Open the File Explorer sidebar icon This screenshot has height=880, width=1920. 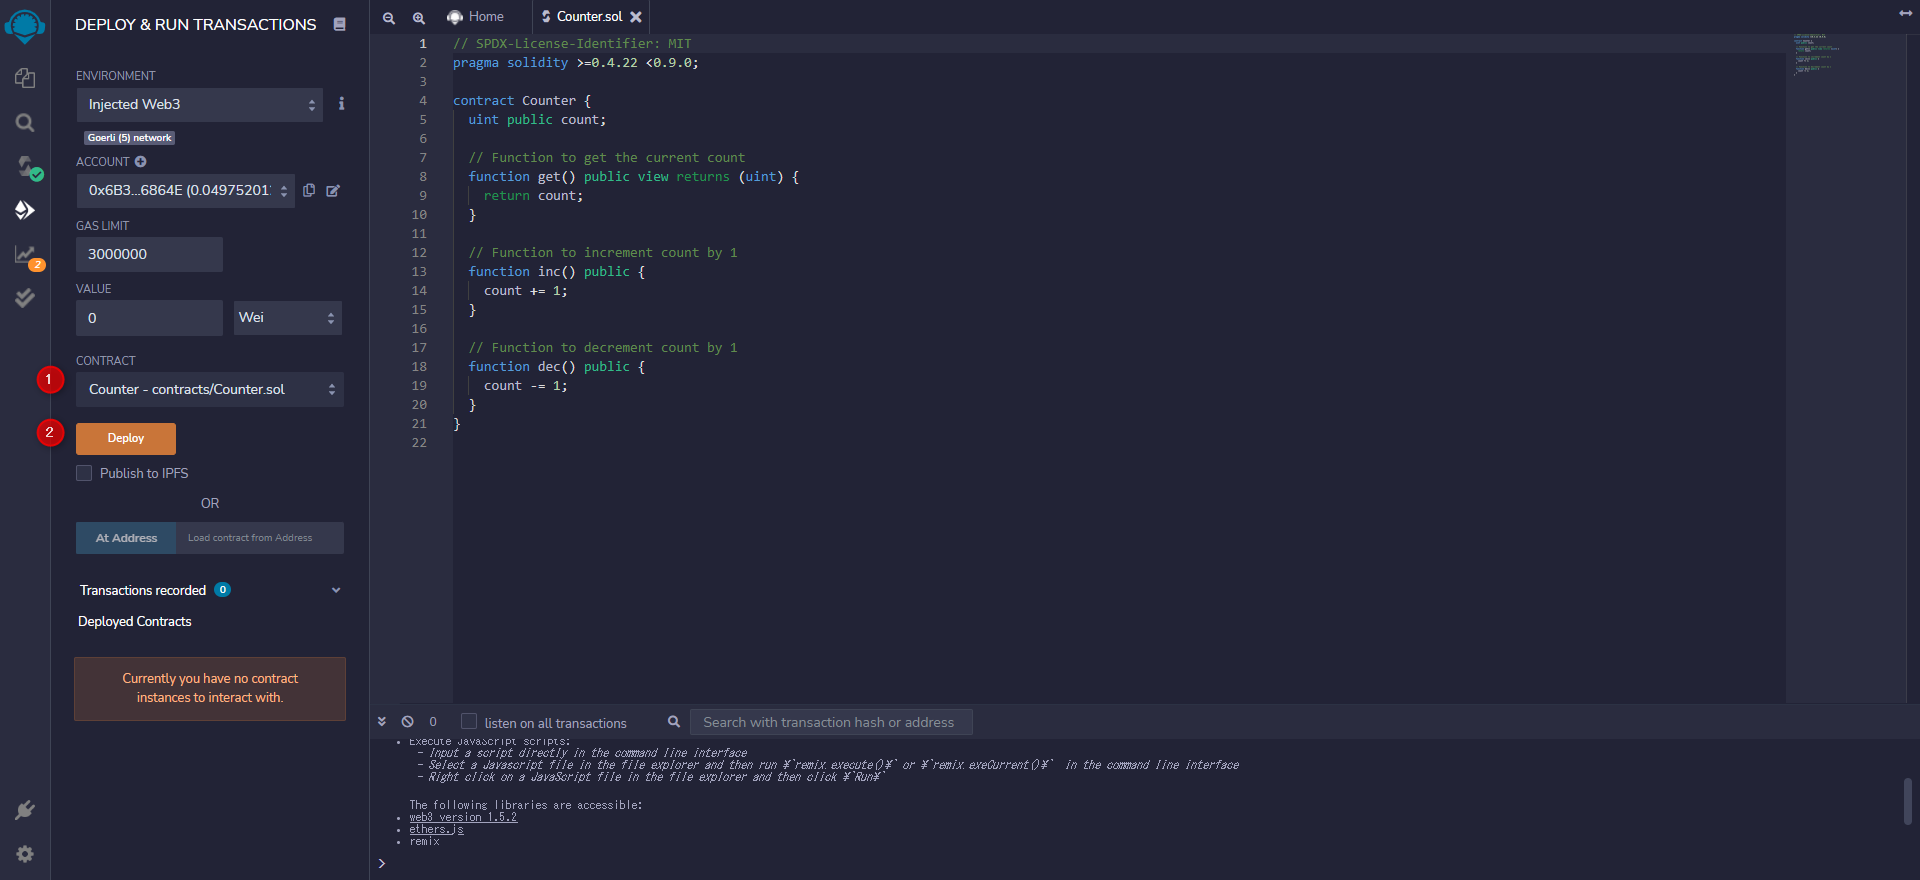coord(25,78)
